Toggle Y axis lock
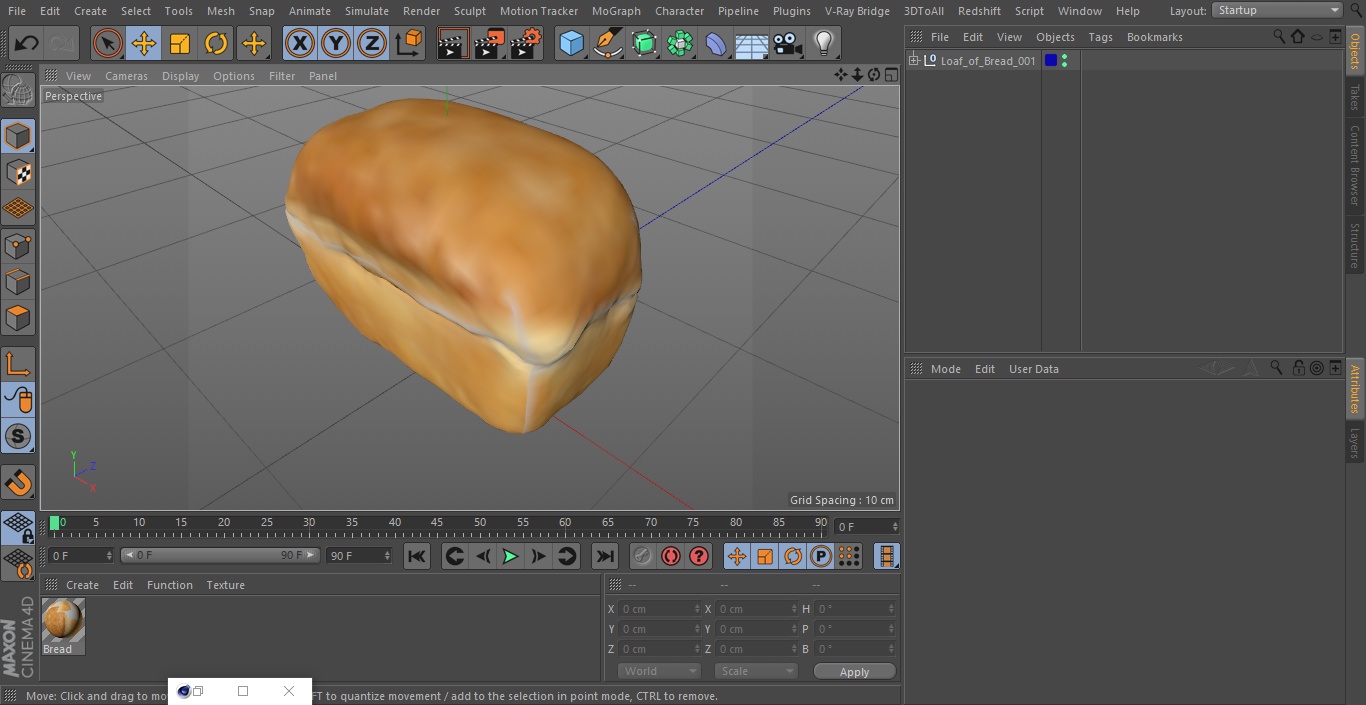This screenshot has height=705, width=1366. [336, 44]
